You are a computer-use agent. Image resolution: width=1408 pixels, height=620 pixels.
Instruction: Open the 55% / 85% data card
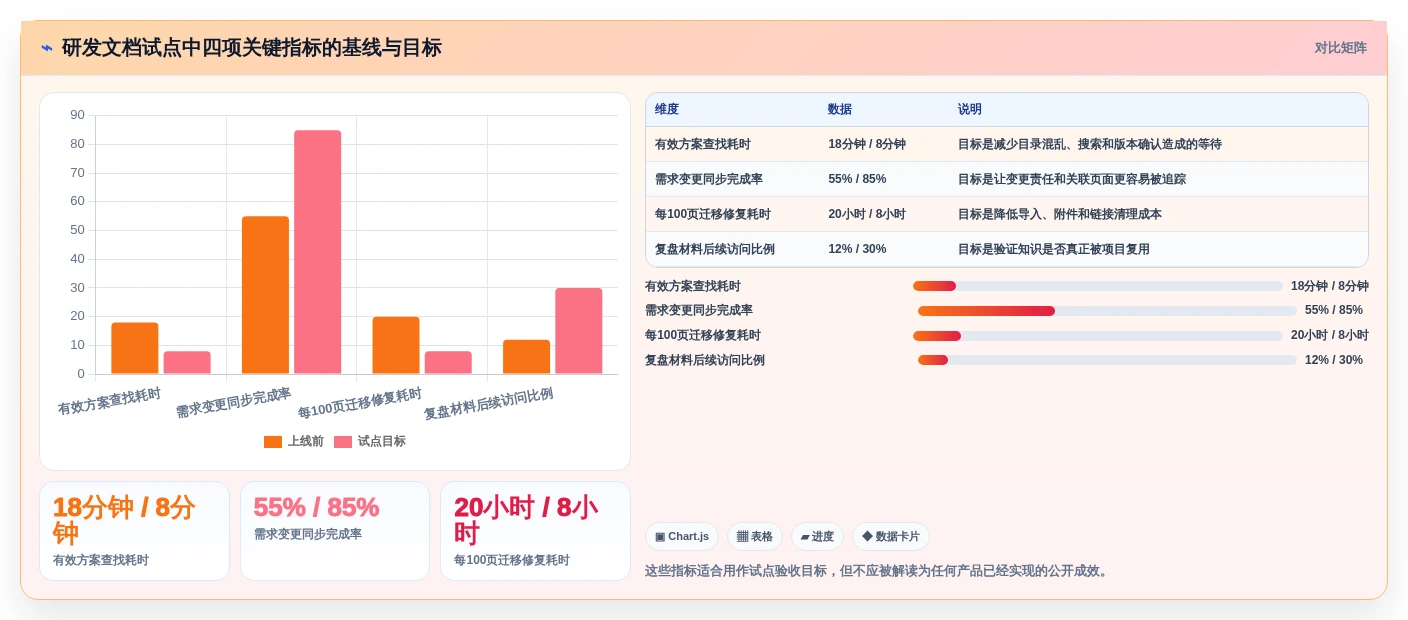335,531
